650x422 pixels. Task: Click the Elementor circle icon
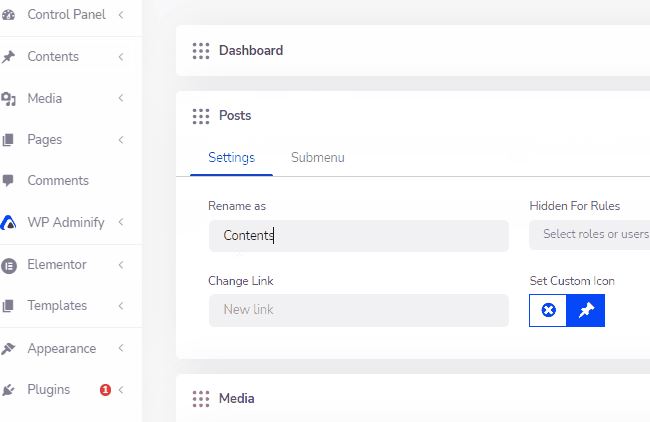[x=9, y=265]
